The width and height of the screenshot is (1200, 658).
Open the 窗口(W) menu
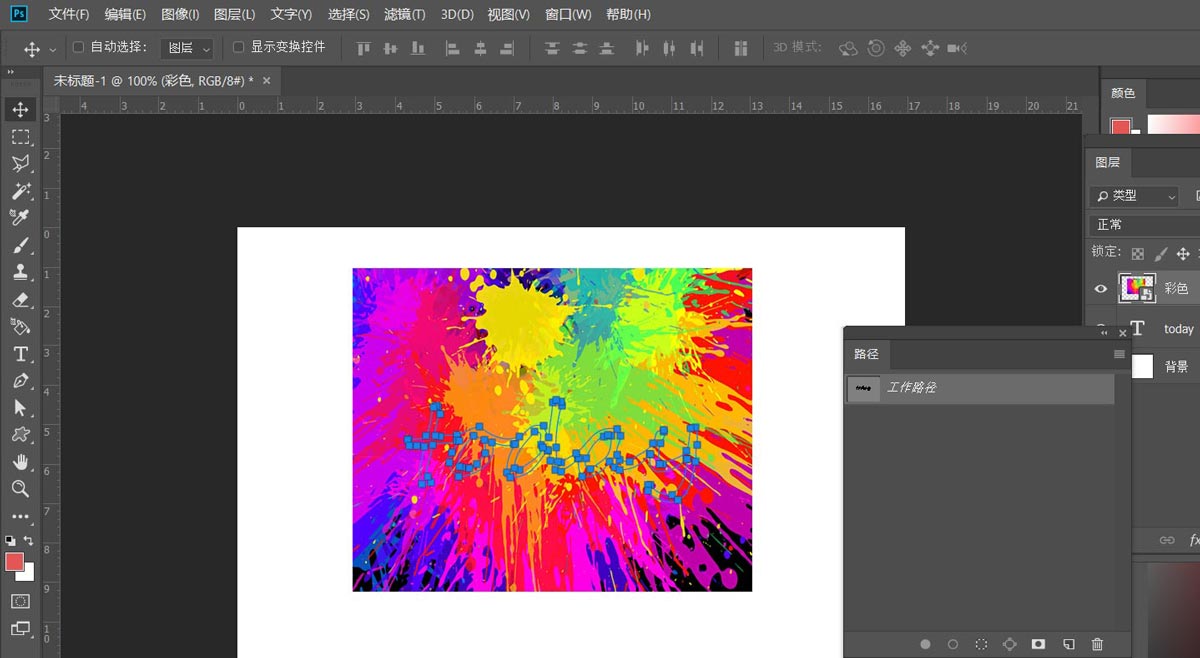568,15
